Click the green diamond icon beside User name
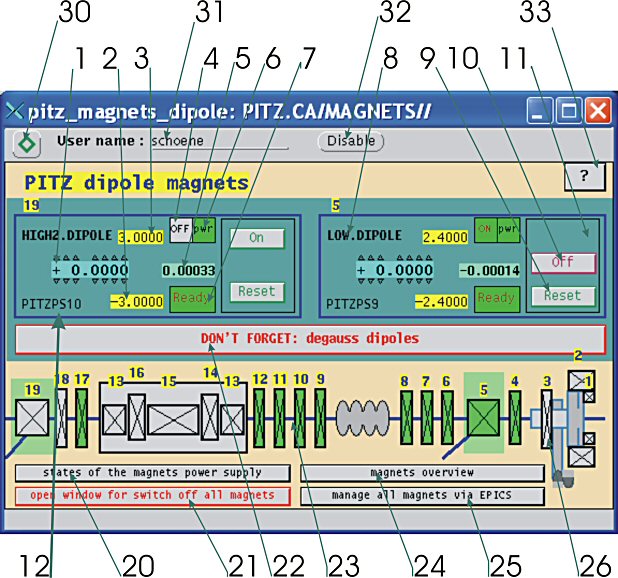Viewport: 618px width, 578px height. 26,143
